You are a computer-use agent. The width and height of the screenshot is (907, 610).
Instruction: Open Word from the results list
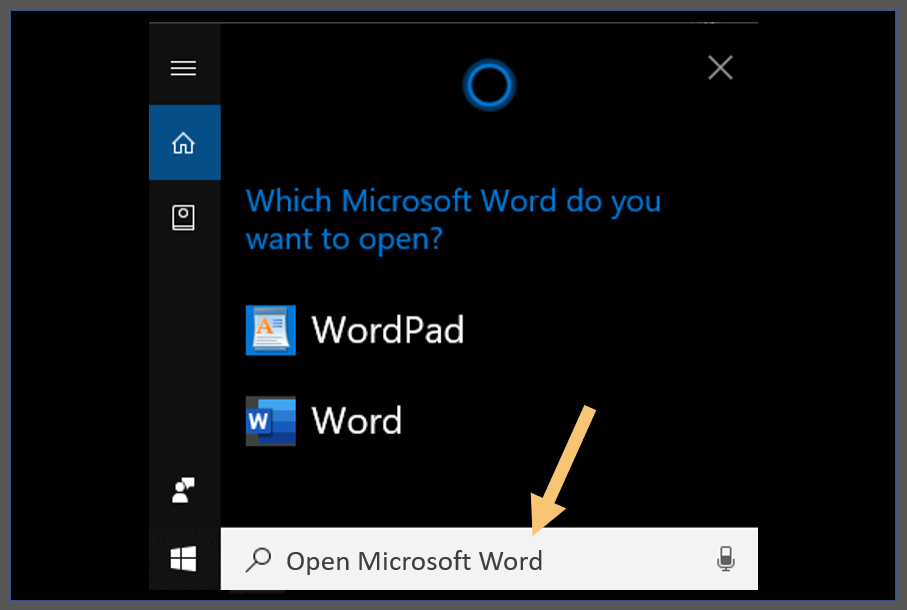[x=356, y=420]
